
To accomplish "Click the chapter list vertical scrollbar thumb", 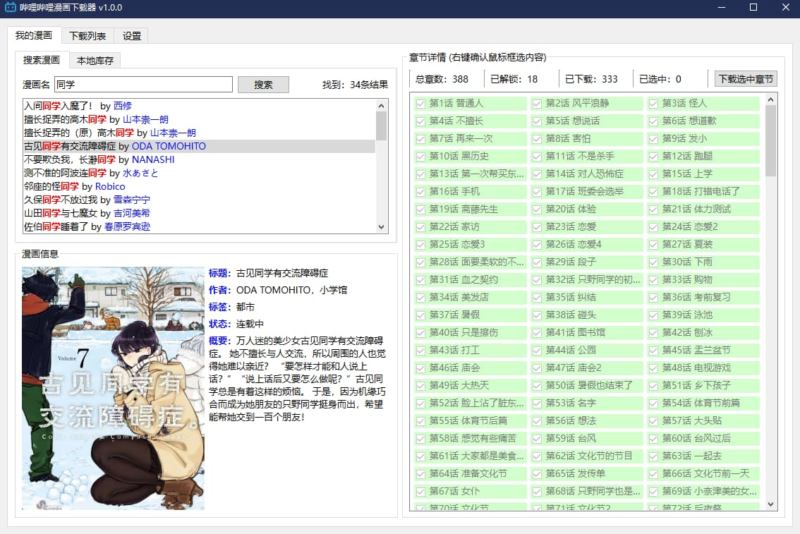I will (x=771, y=138).
